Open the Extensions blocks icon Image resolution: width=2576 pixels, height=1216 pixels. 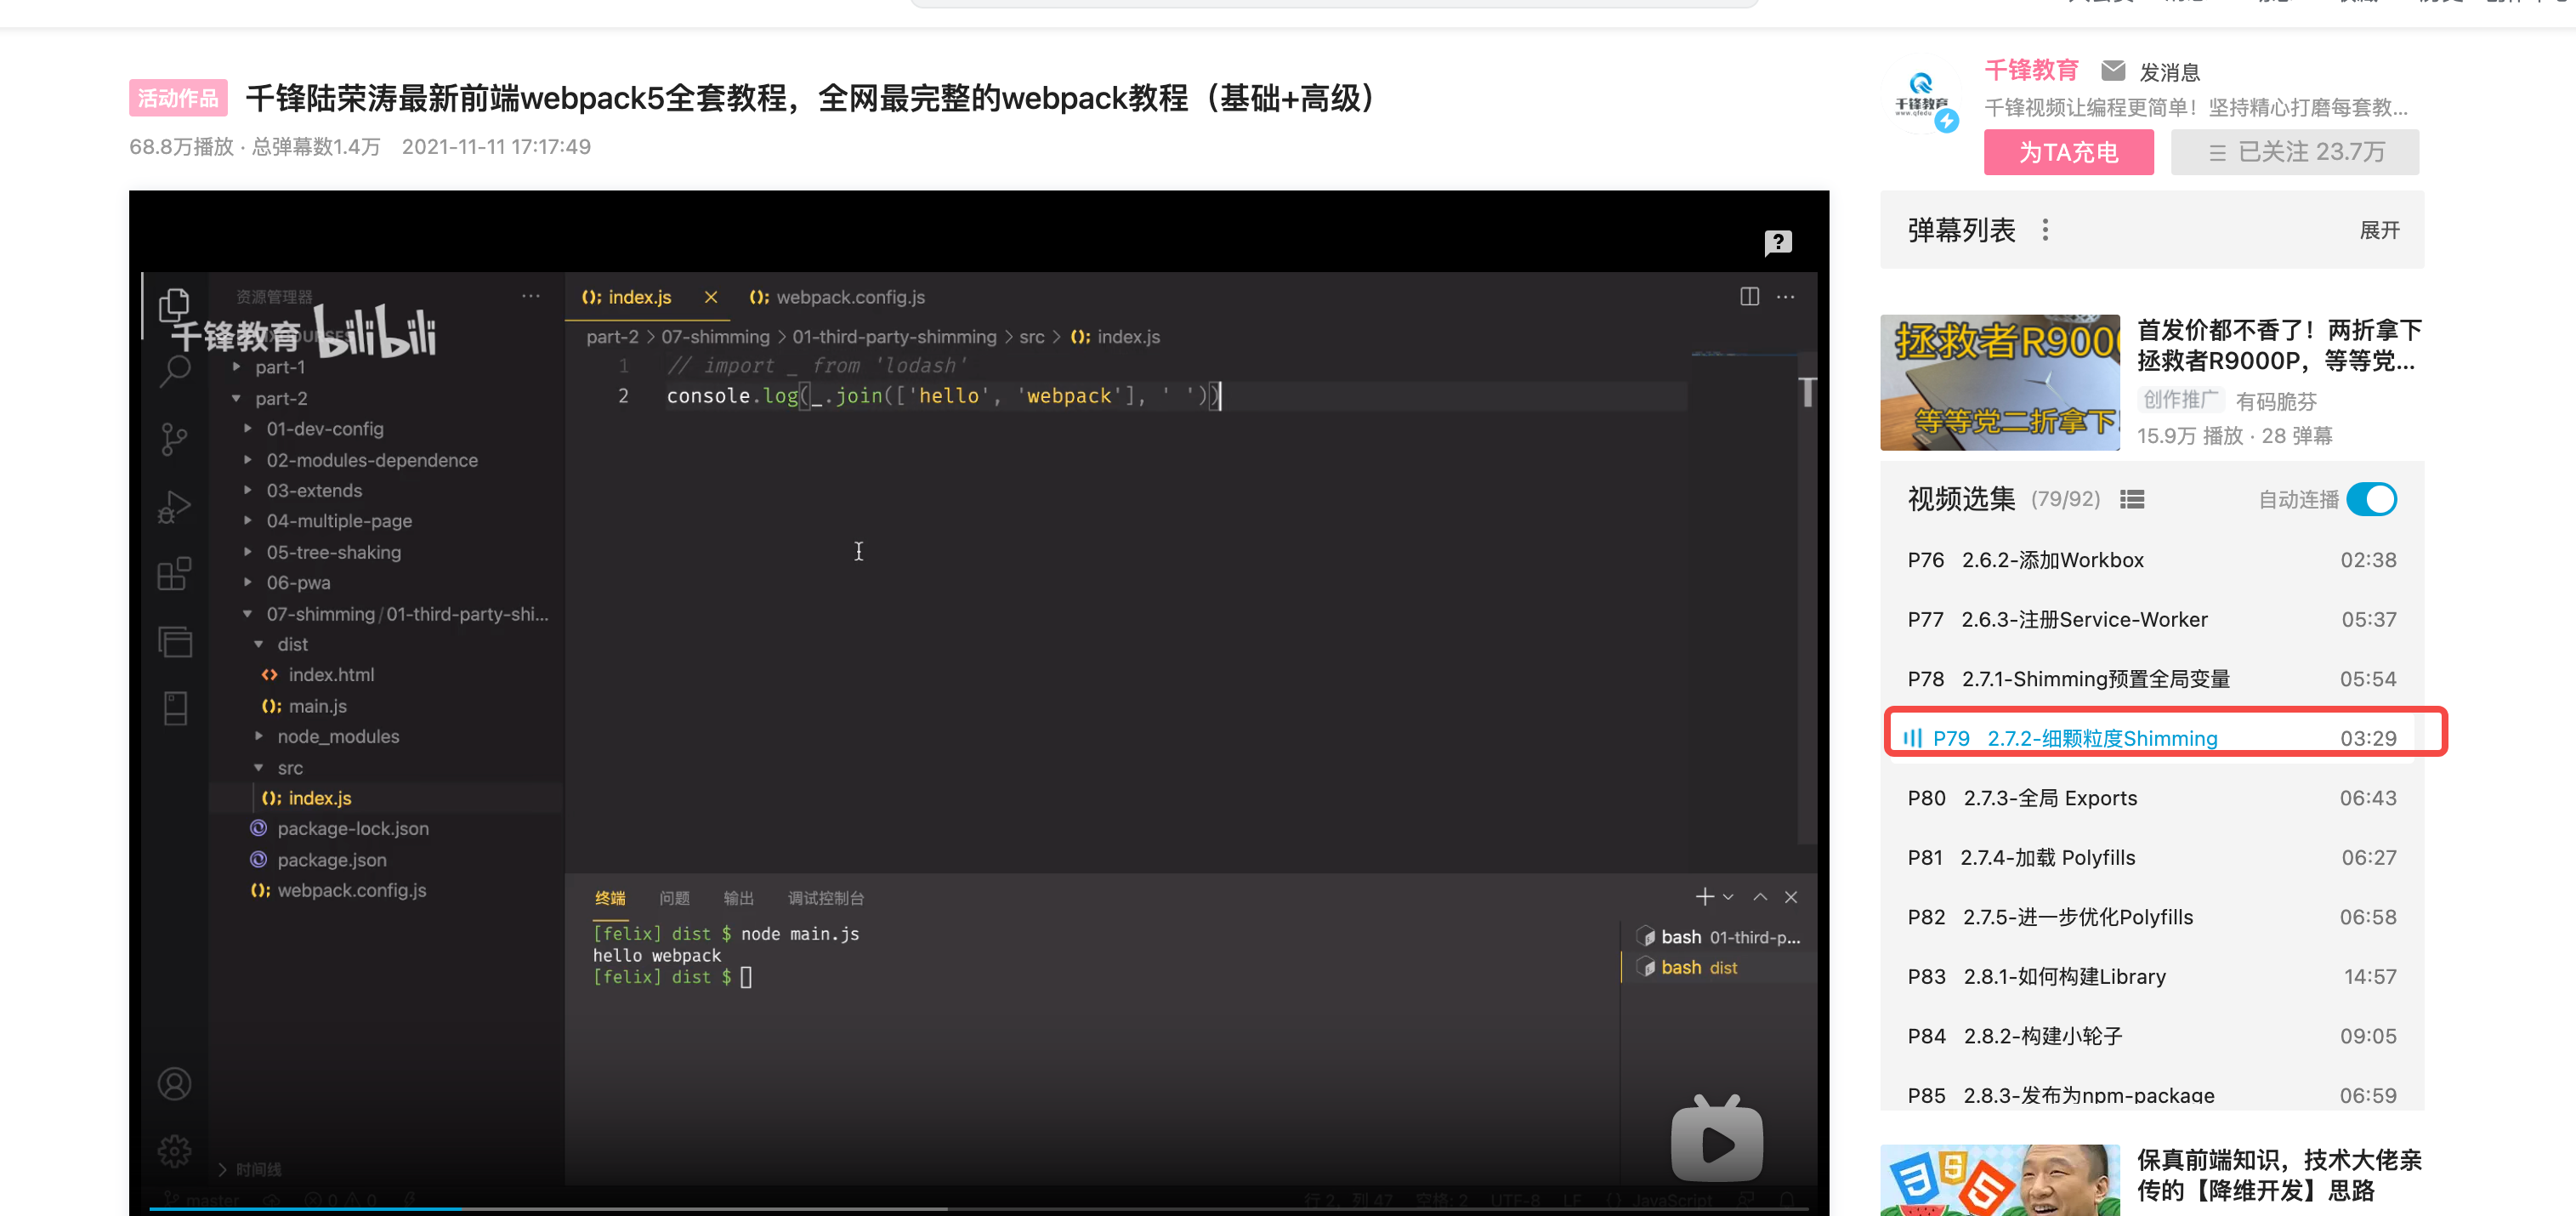[x=175, y=574]
